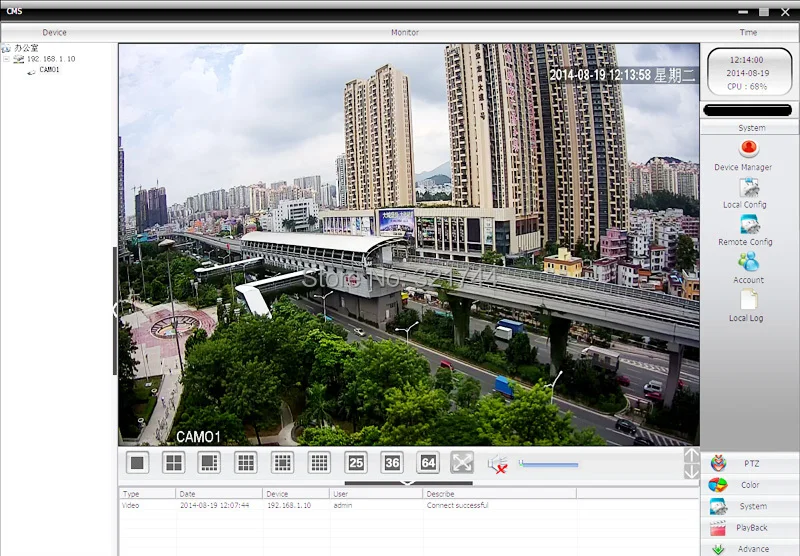Image resolution: width=800 pixels, height=556 pixels.
Task: Go to next page with down arrow
Action: [x=691, y=471]
